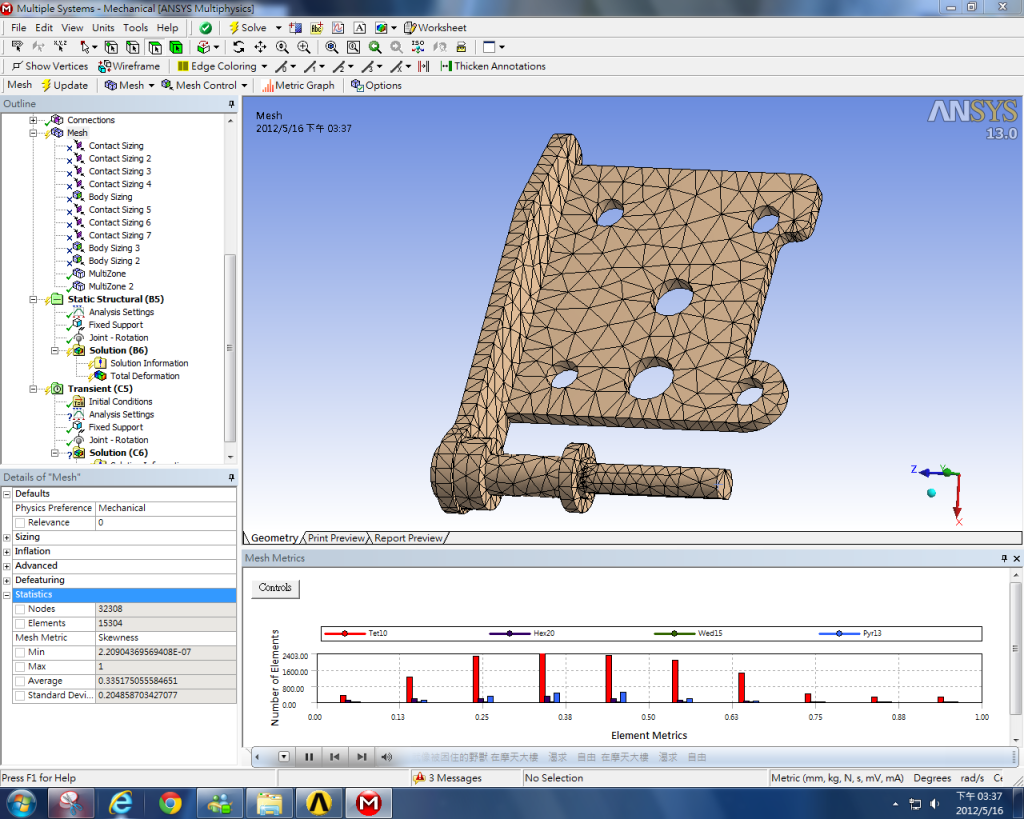Click the Solve lightning button
This screenshot has height=819, width=1024.
248,28
